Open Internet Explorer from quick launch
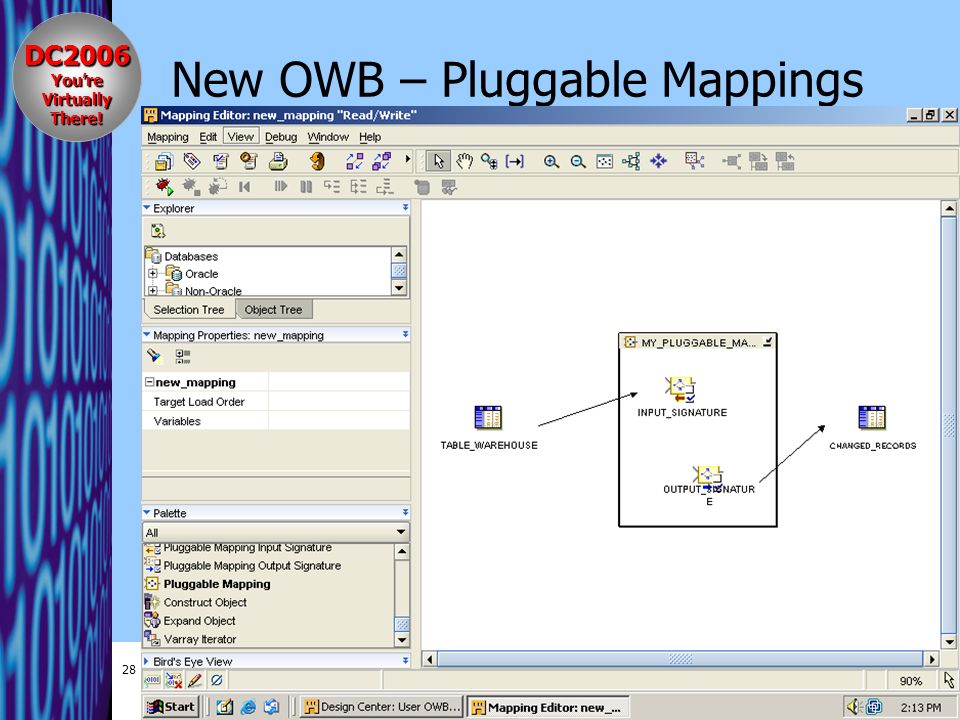The width and height of the screenshot is (960, 720). [x=248, y=707]
